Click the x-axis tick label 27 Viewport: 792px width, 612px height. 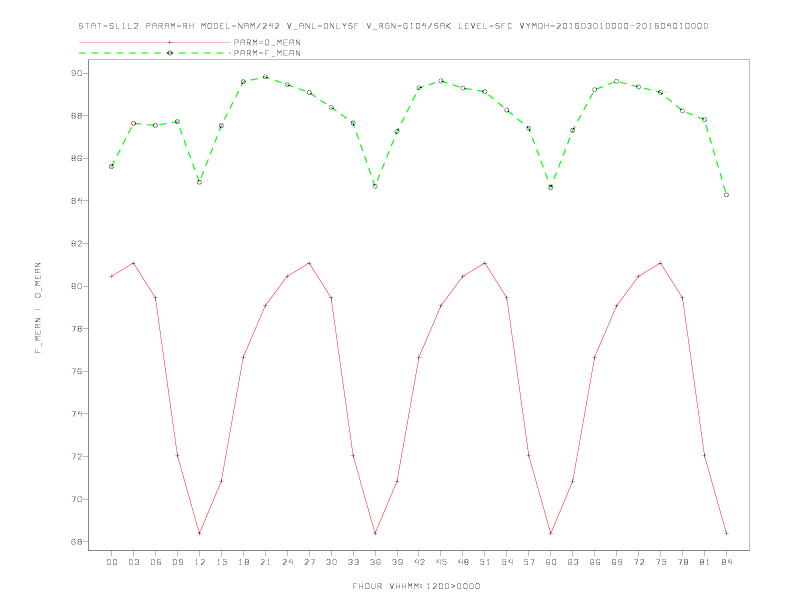point(309,562)
